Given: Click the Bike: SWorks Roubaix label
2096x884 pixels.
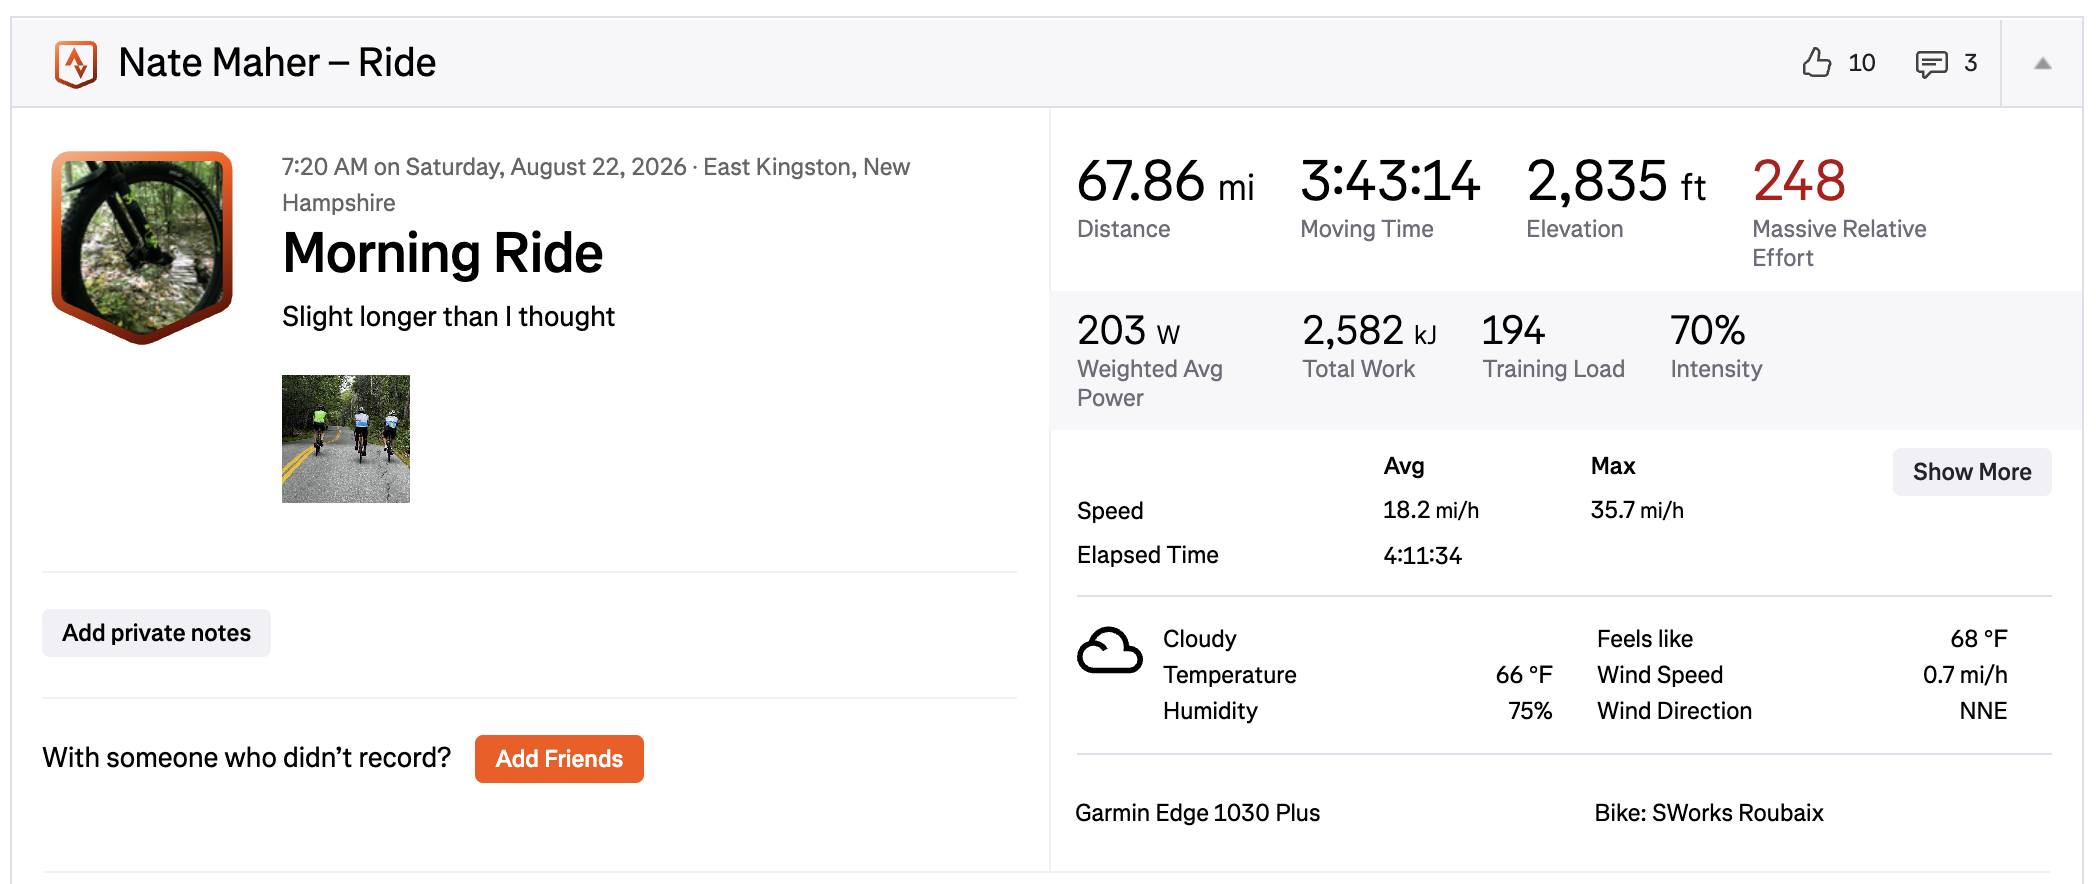Looking at the screenshot, I should [x=1708, y=813].
